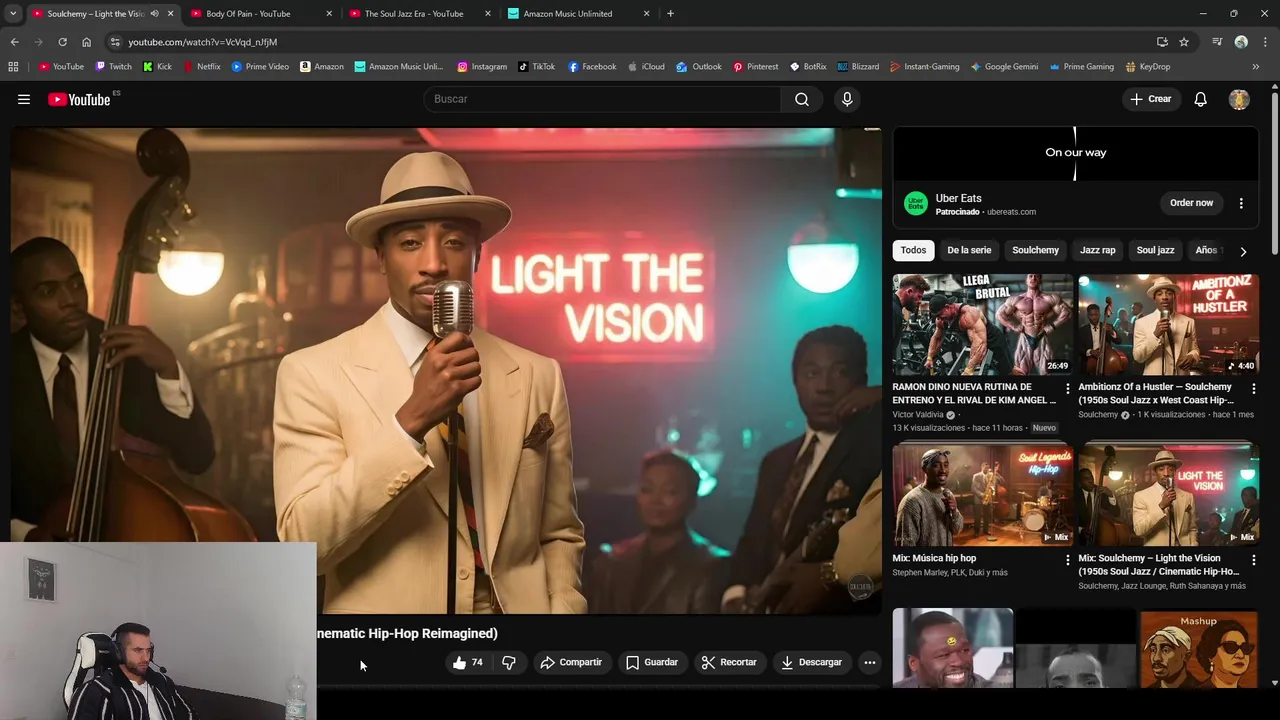Open Ambitionz Of a Hustler thumbnail
Image resolution: width=1280 pixels, height=720 pixels.
pyautogui.click(x=1168, y=324)
